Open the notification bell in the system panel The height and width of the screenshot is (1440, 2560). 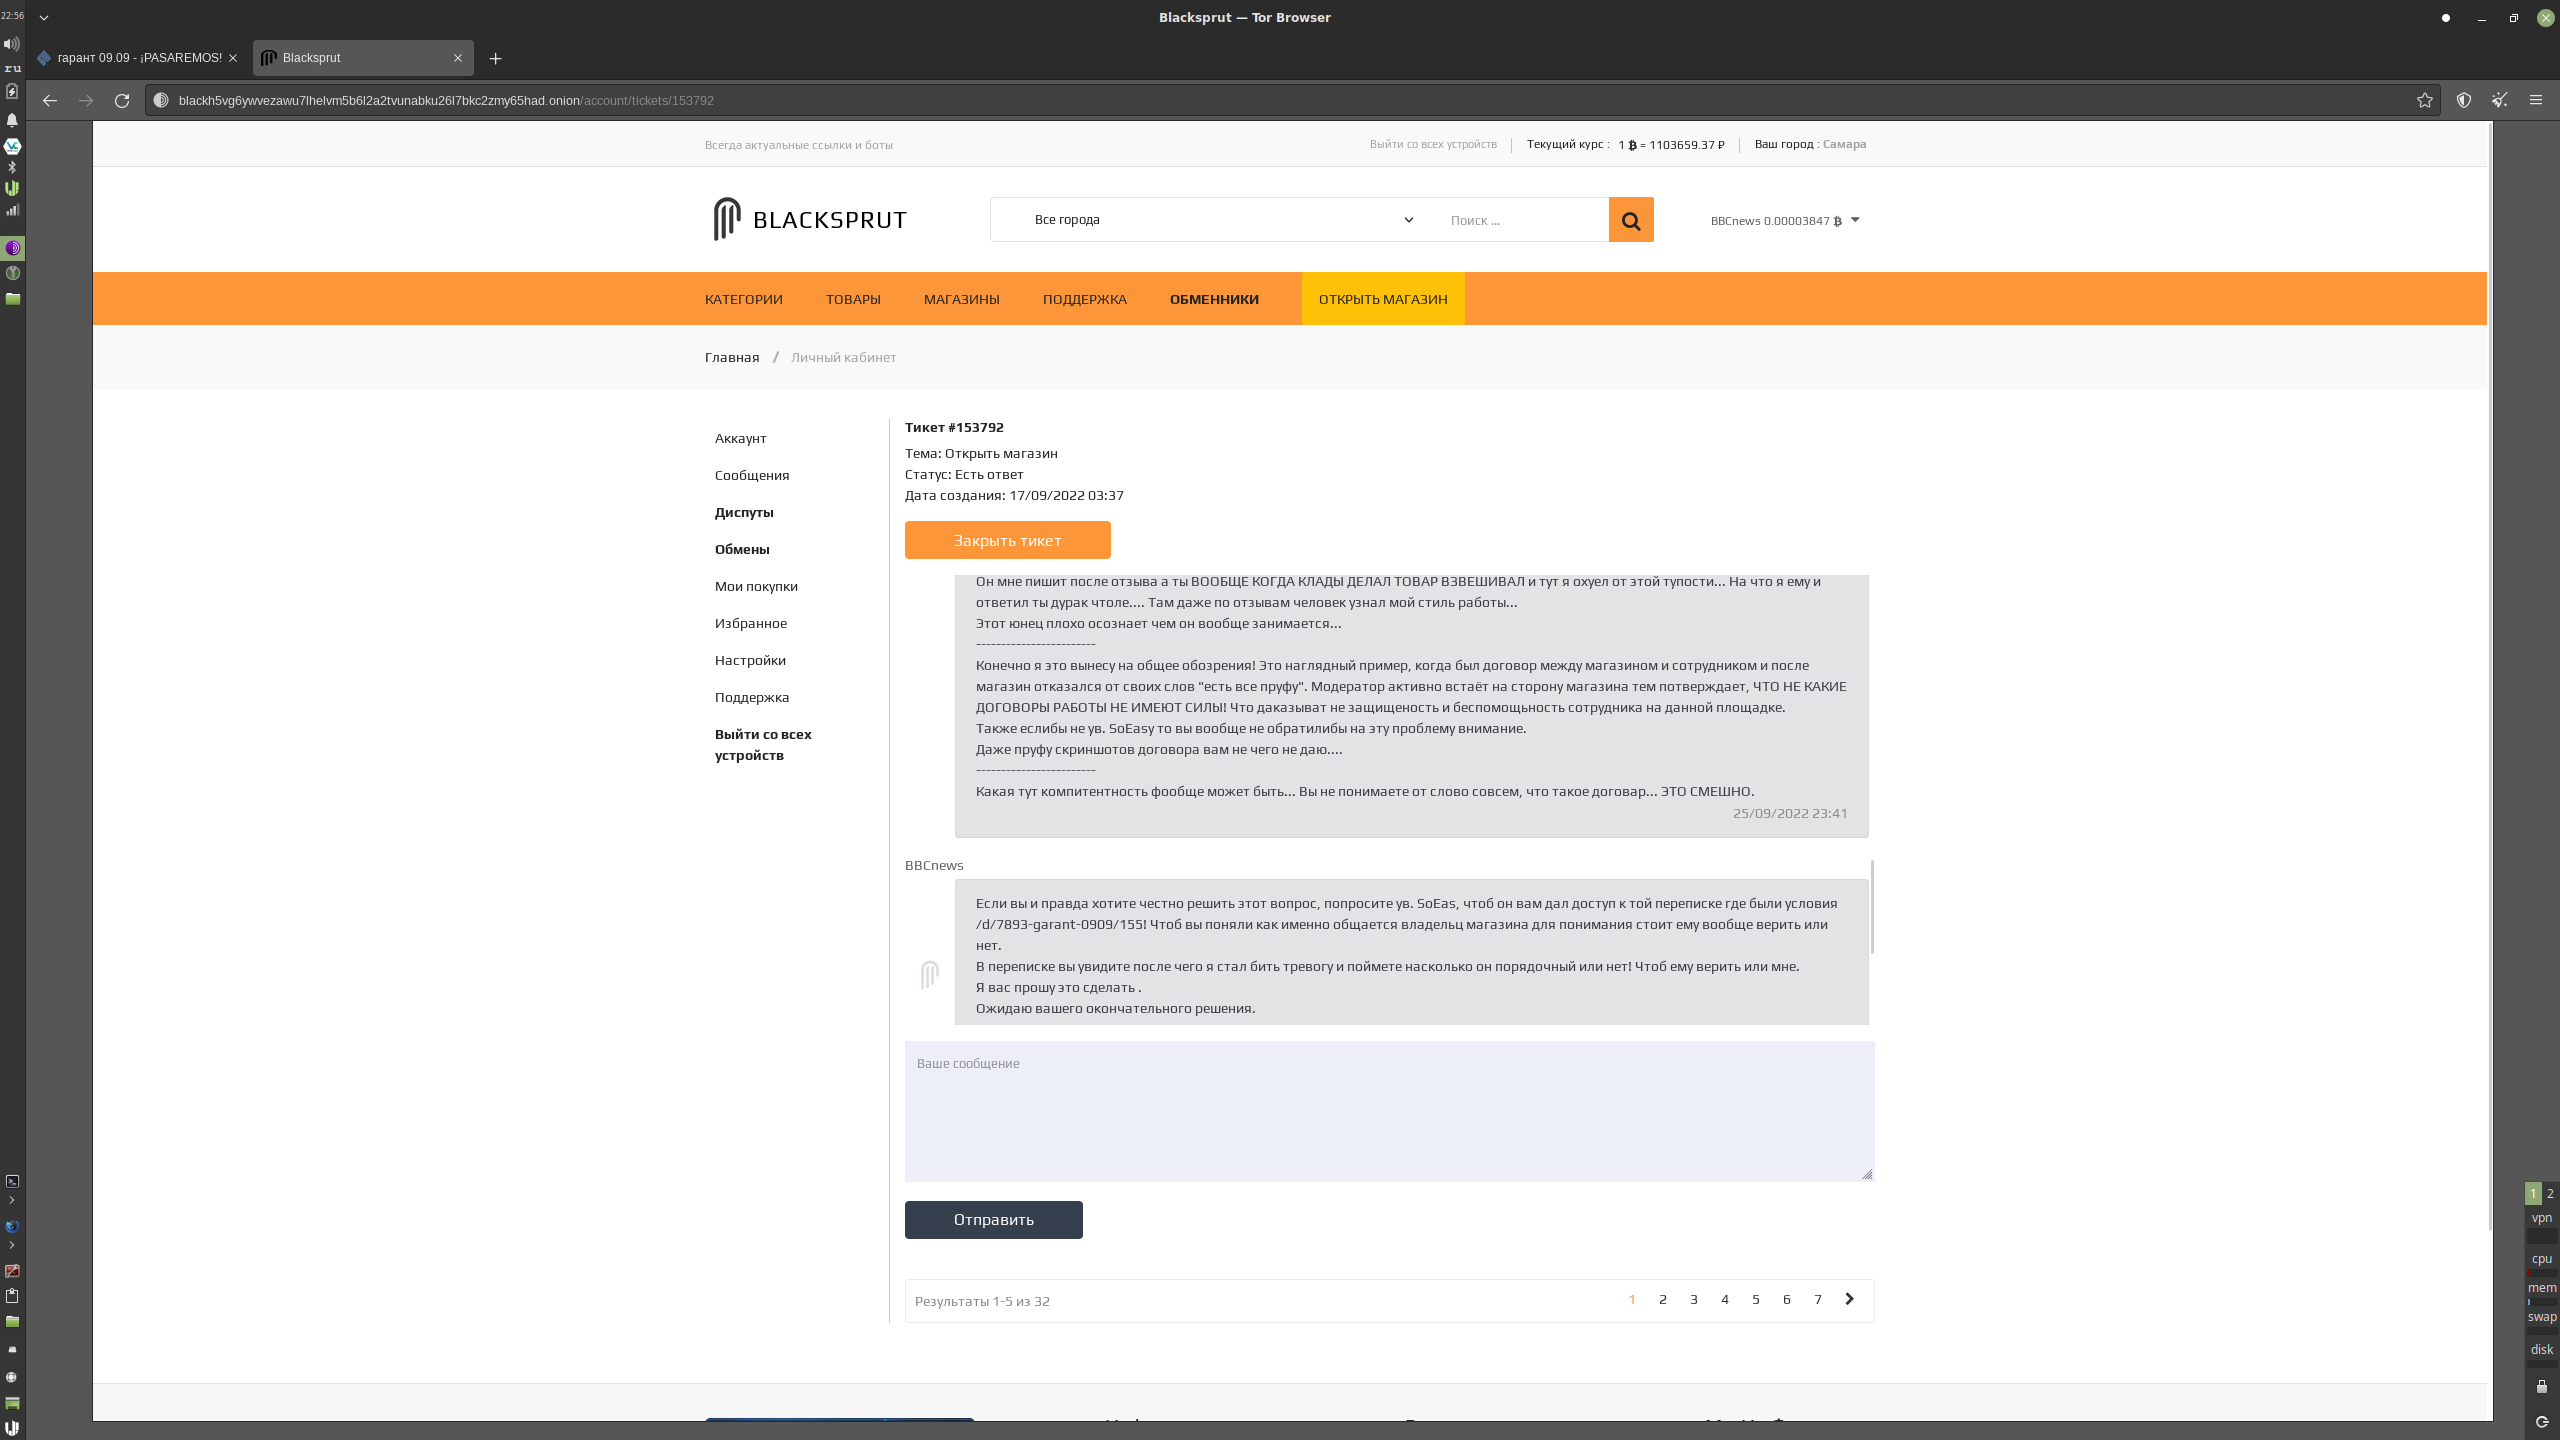point(12,120)
